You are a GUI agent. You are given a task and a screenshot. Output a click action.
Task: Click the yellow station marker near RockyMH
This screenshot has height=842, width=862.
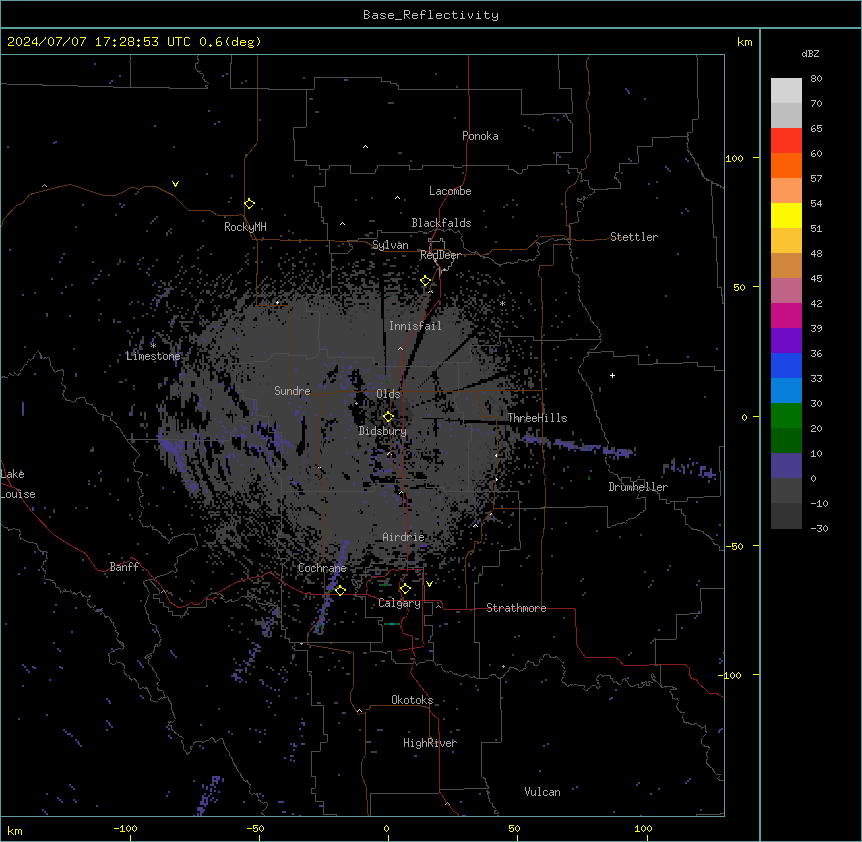click(250, 204)
